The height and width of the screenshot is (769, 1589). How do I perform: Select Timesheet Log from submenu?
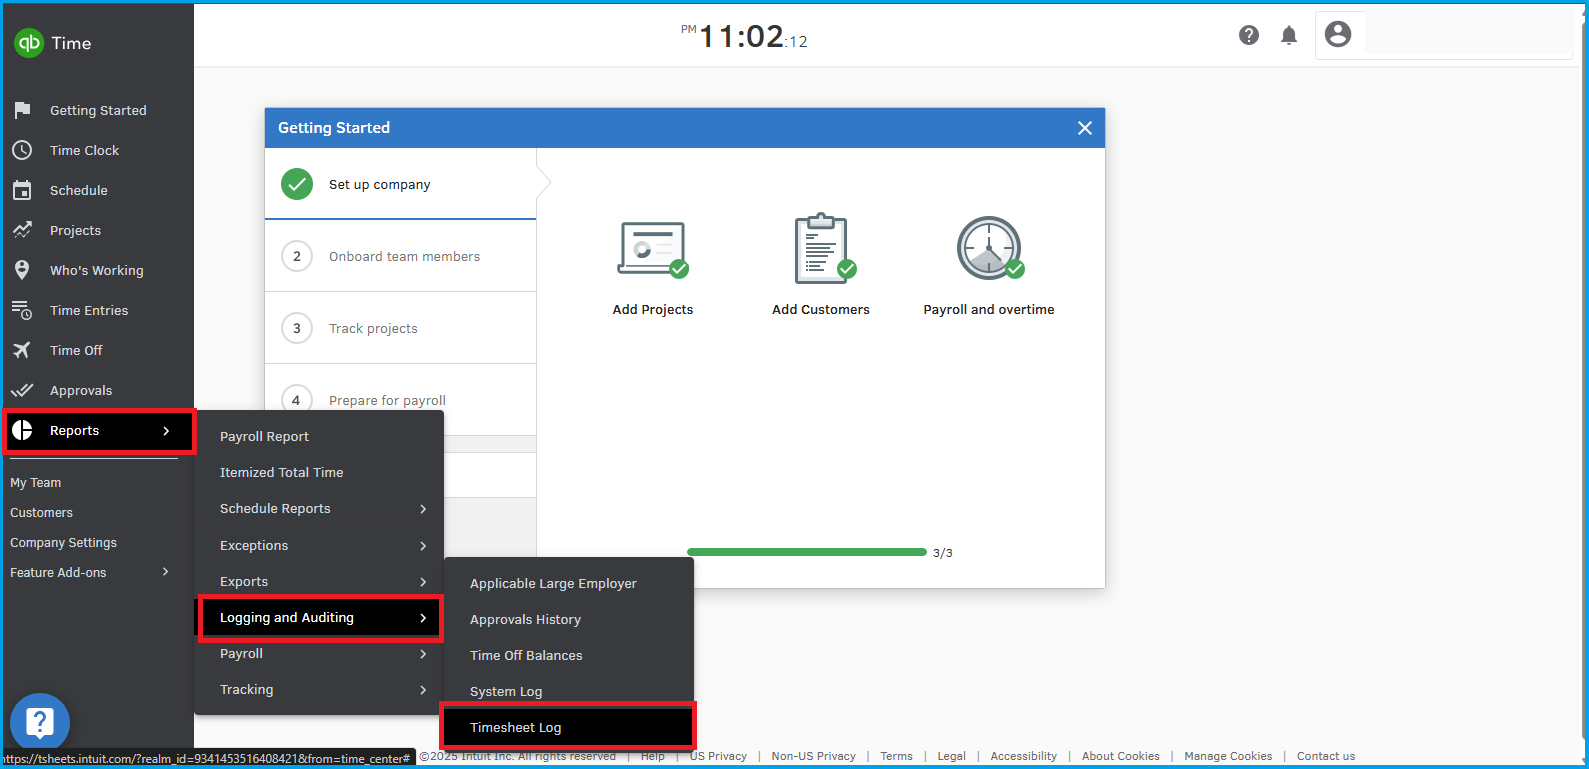coord(516,727)
